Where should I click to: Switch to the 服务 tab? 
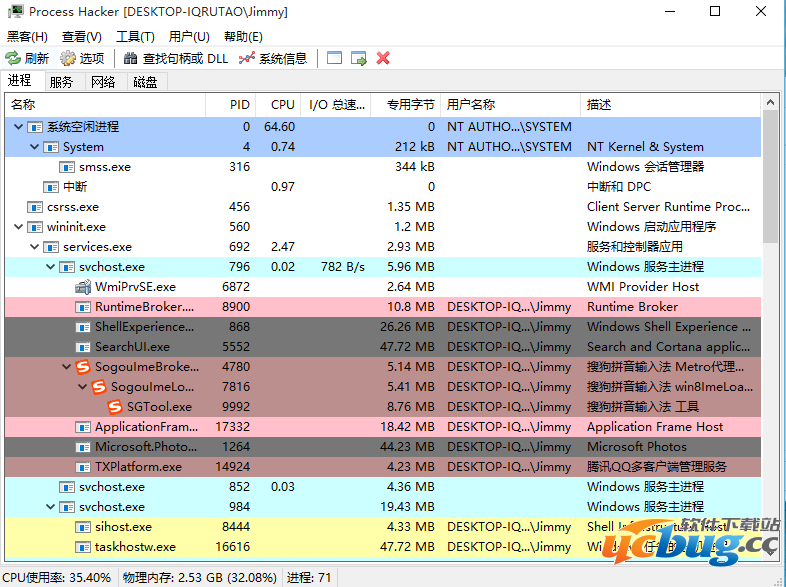coord(61,82)
